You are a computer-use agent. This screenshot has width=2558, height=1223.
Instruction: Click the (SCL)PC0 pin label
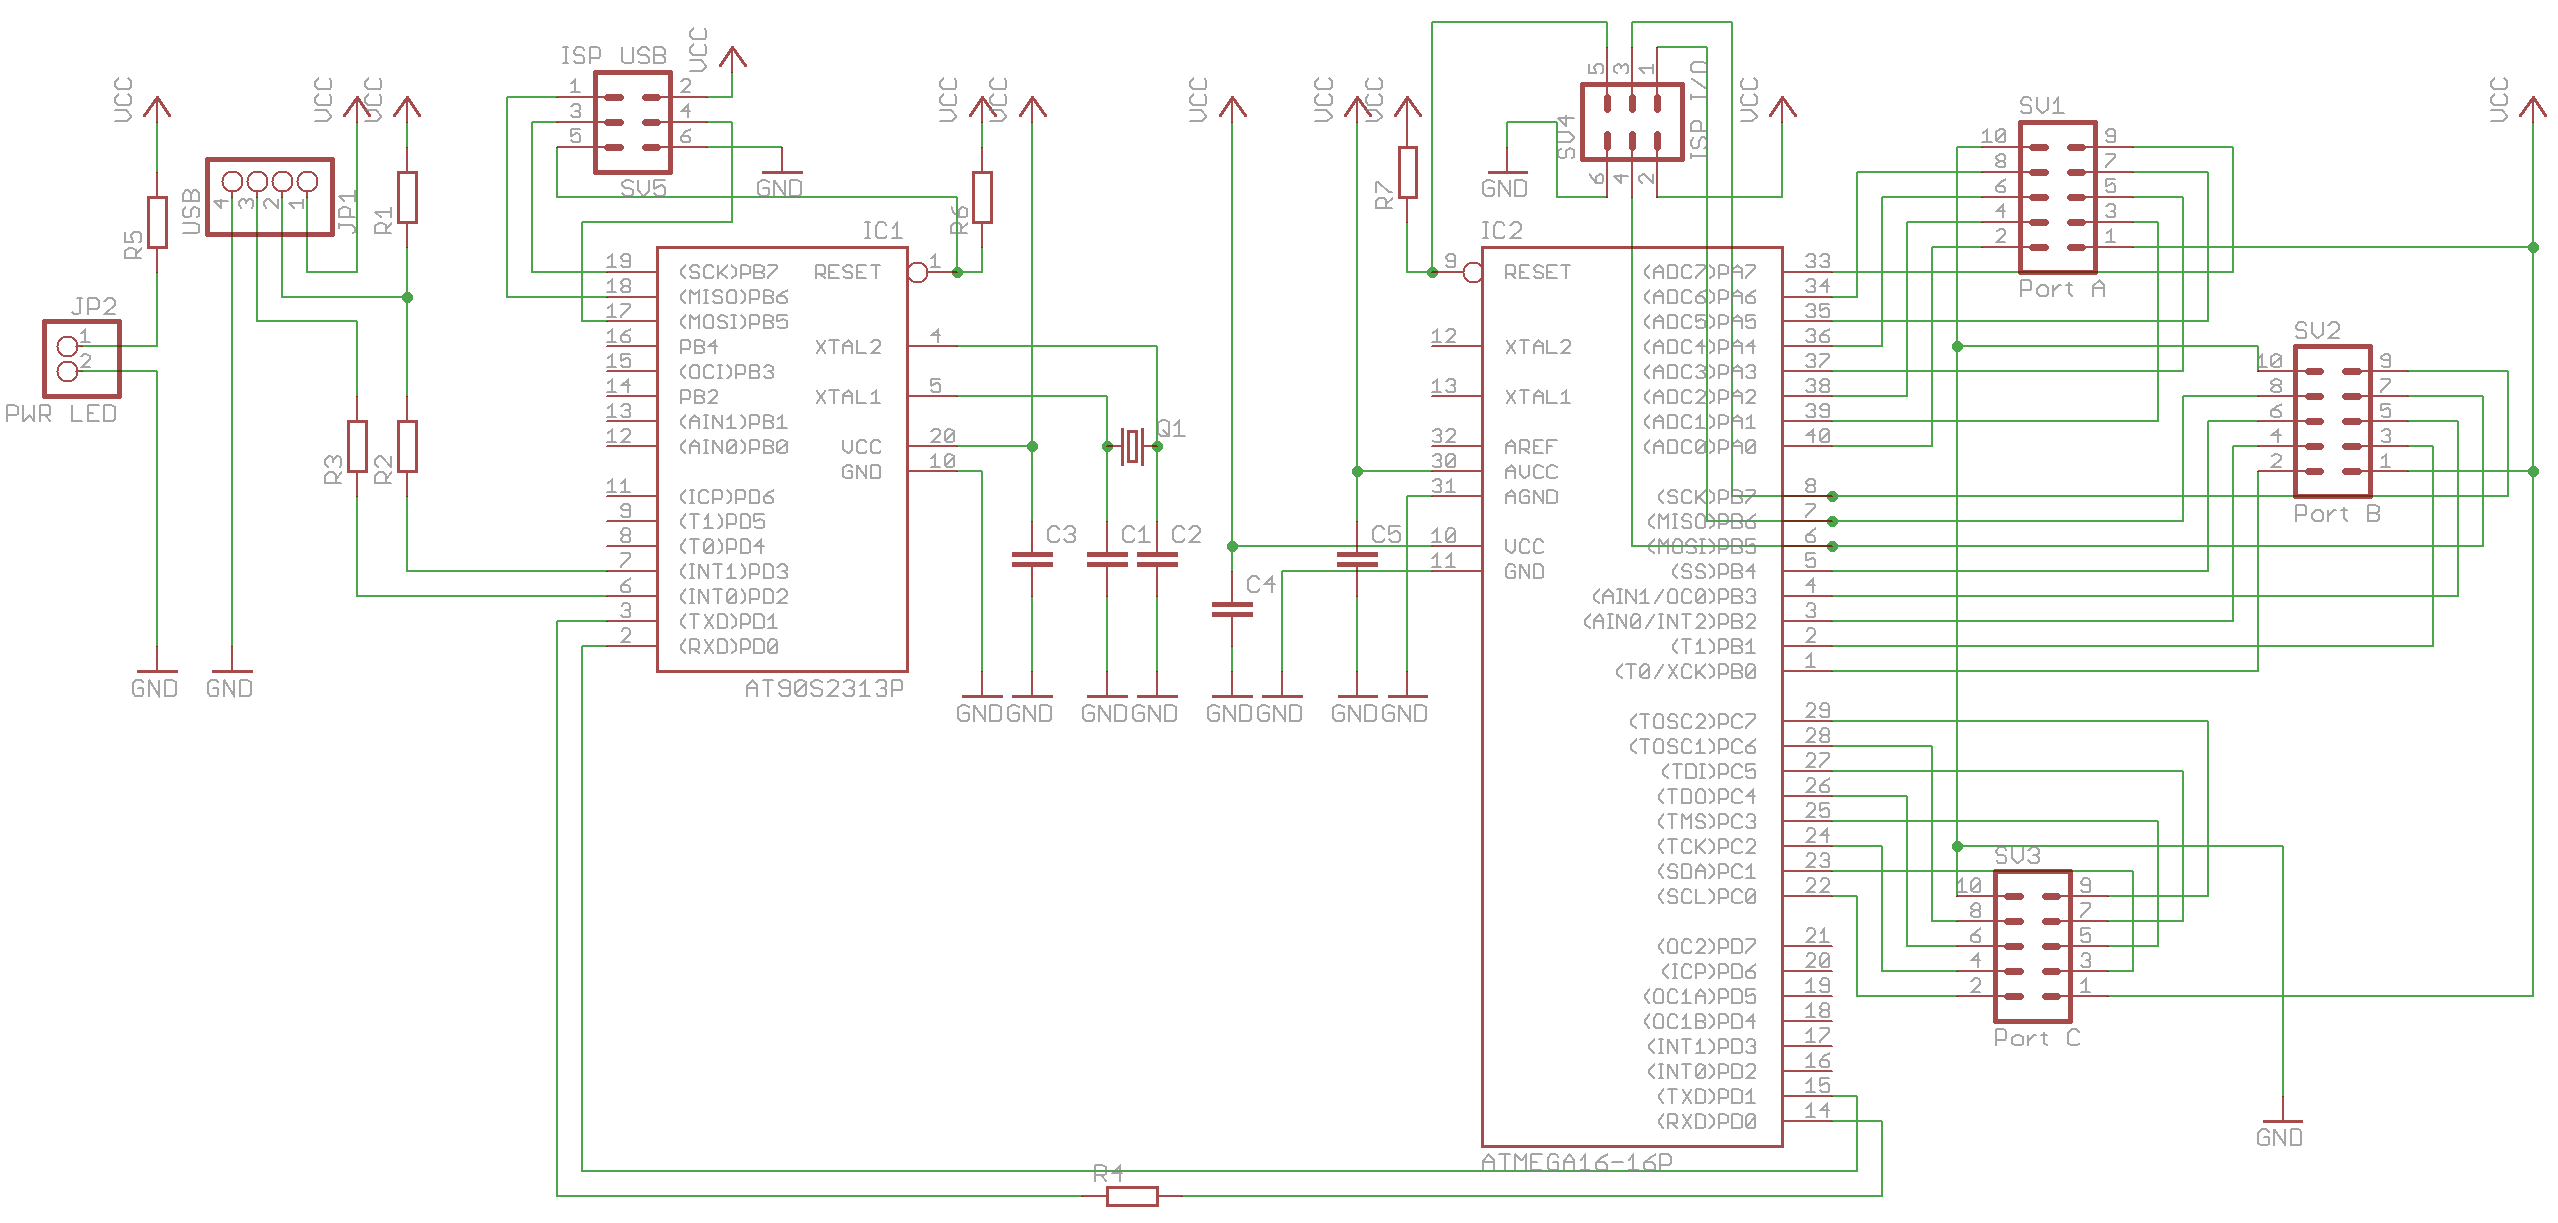click(x=1707, y=897)
